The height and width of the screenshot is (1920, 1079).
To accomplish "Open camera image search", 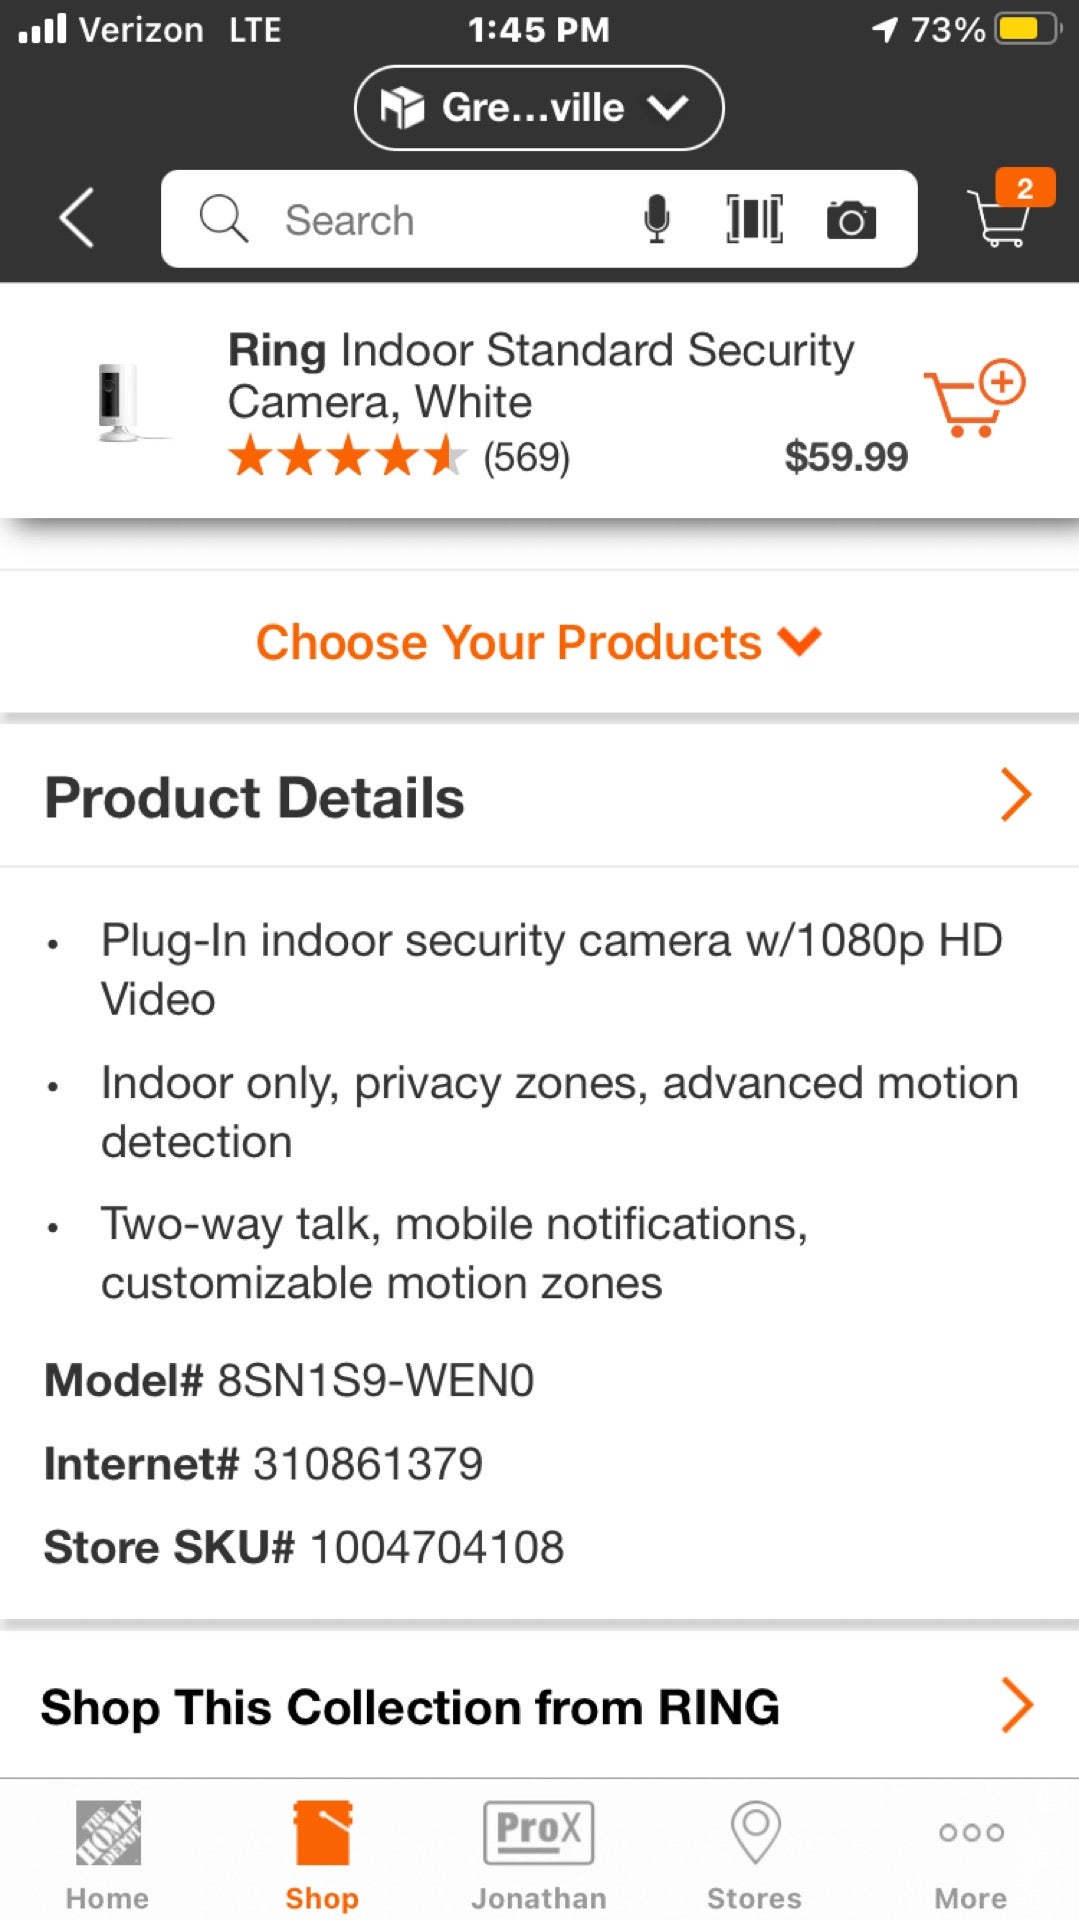I will coord(851,220).
